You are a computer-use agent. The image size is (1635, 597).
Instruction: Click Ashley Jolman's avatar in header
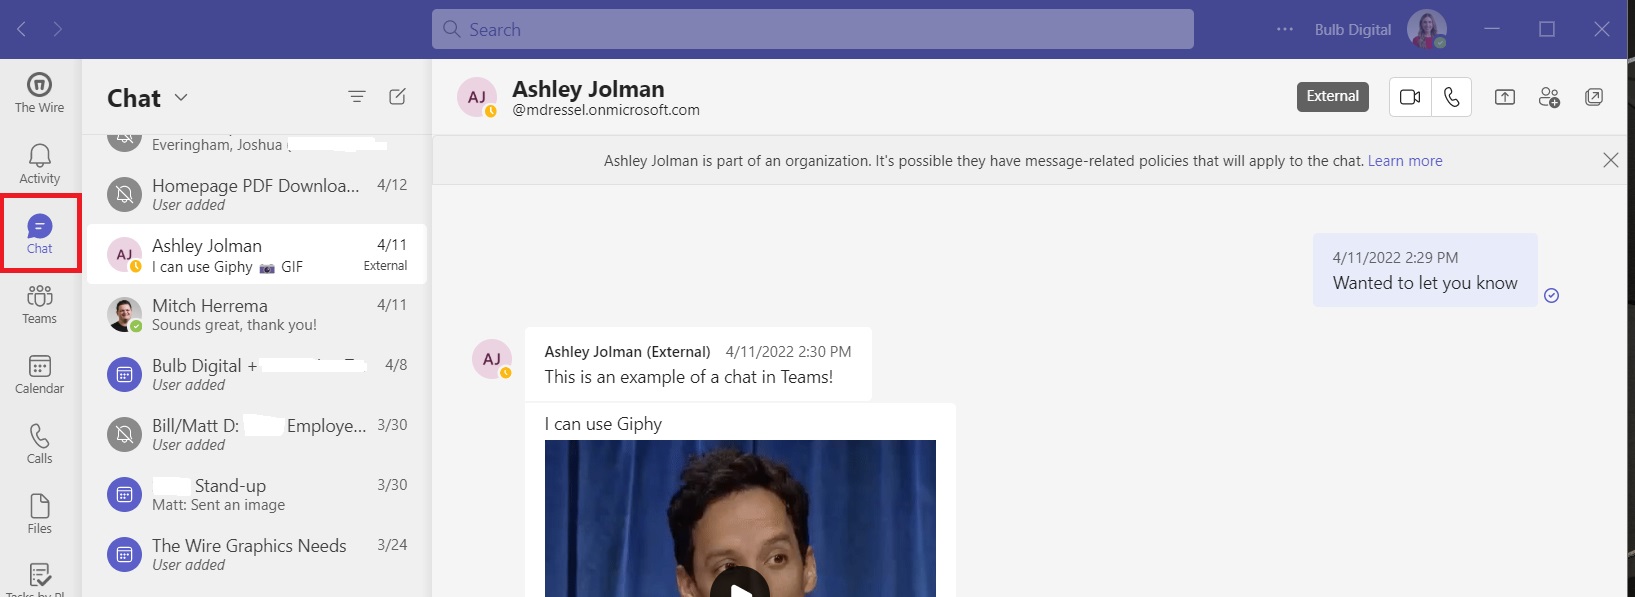[477, 97]
